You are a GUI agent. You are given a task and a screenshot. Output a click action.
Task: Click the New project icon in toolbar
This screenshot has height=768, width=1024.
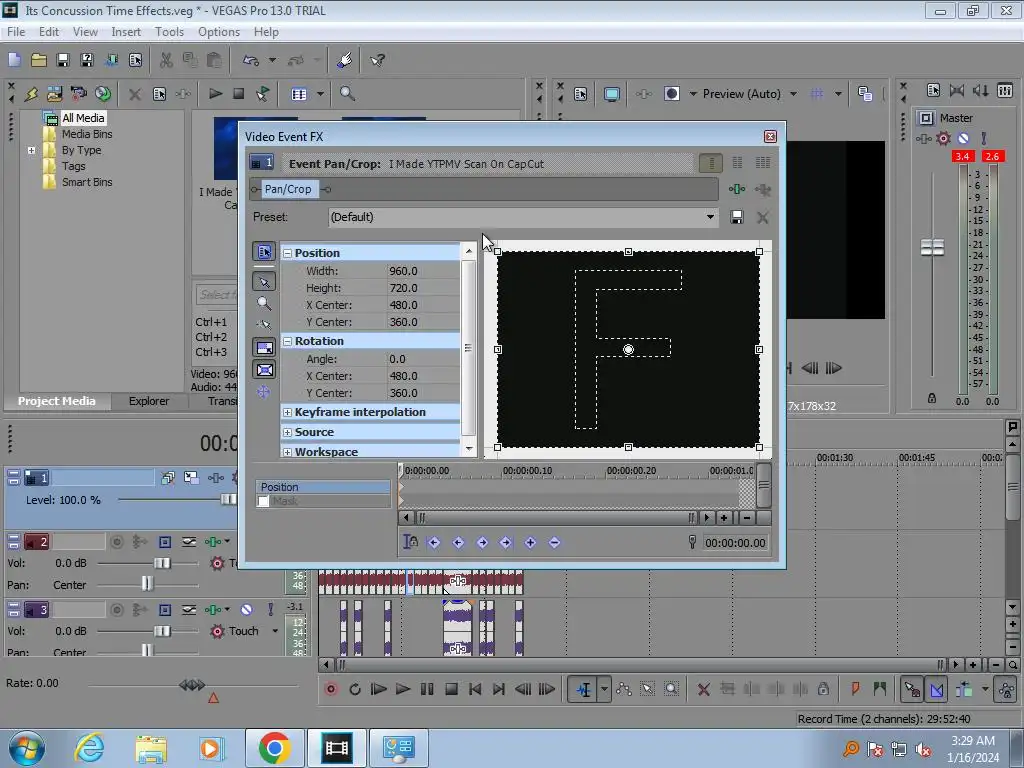[x=14, y=60]
